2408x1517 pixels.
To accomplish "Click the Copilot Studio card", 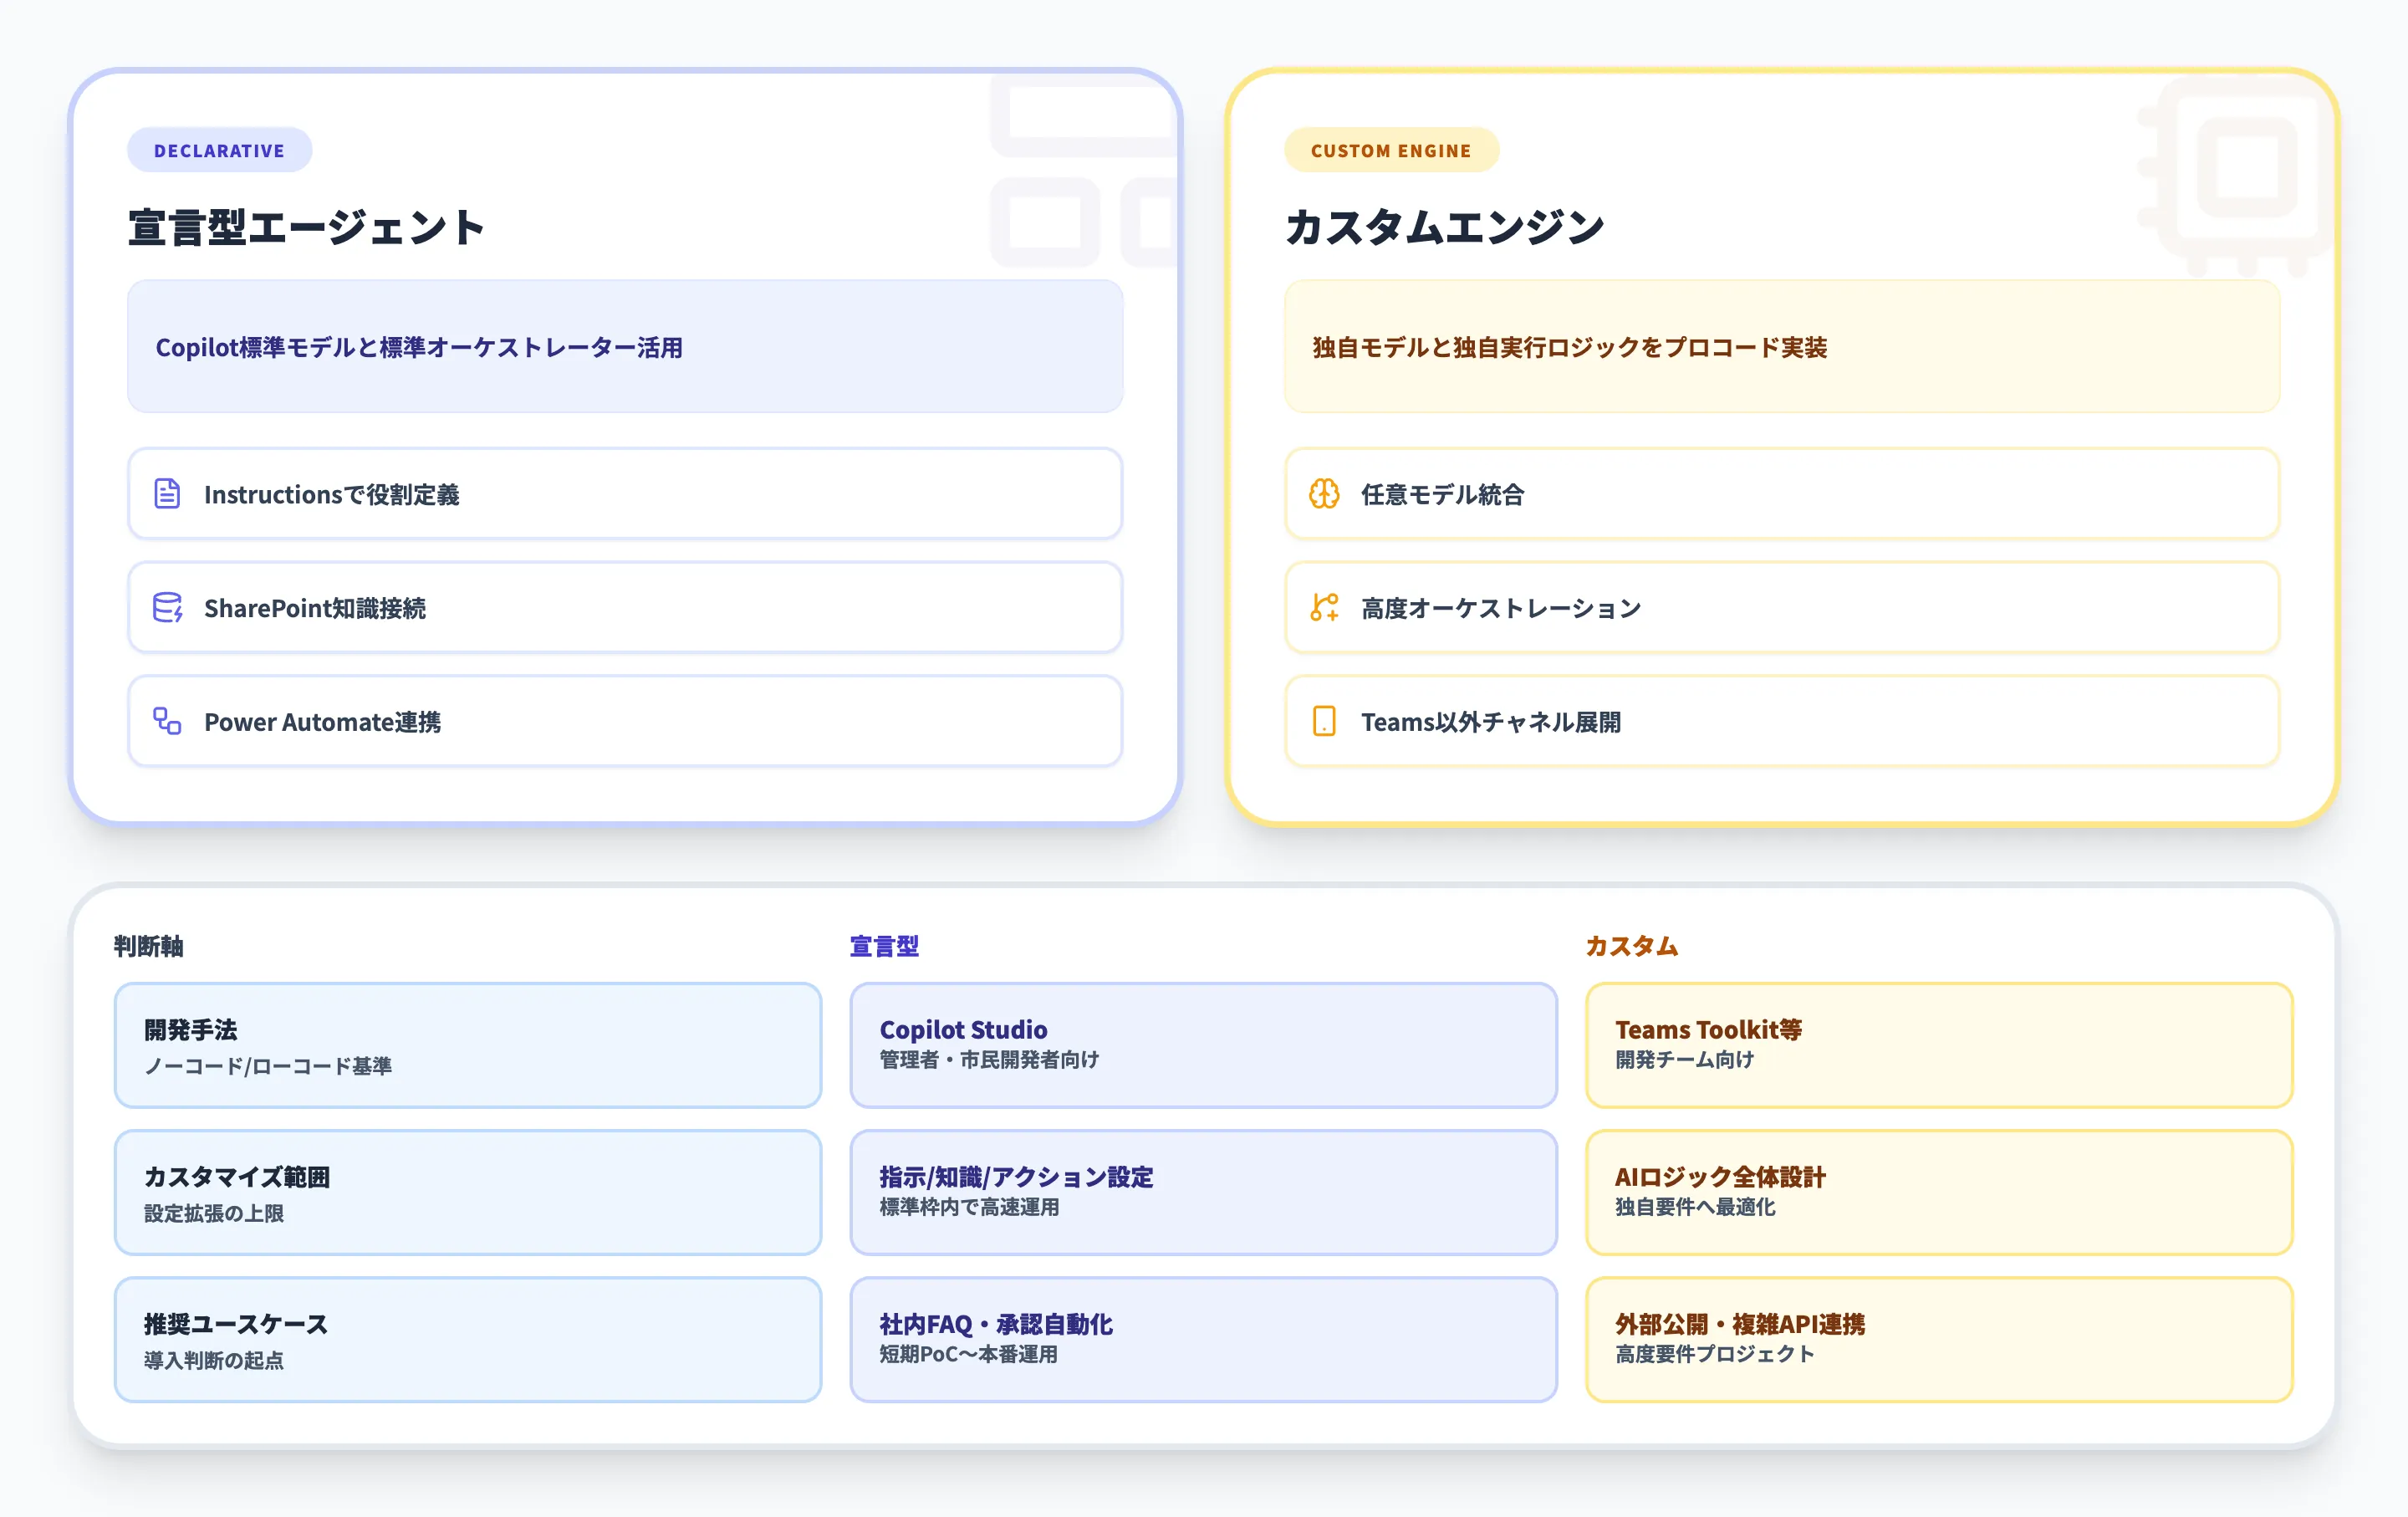I will pyautogui.click(x=1203, y=1045).
